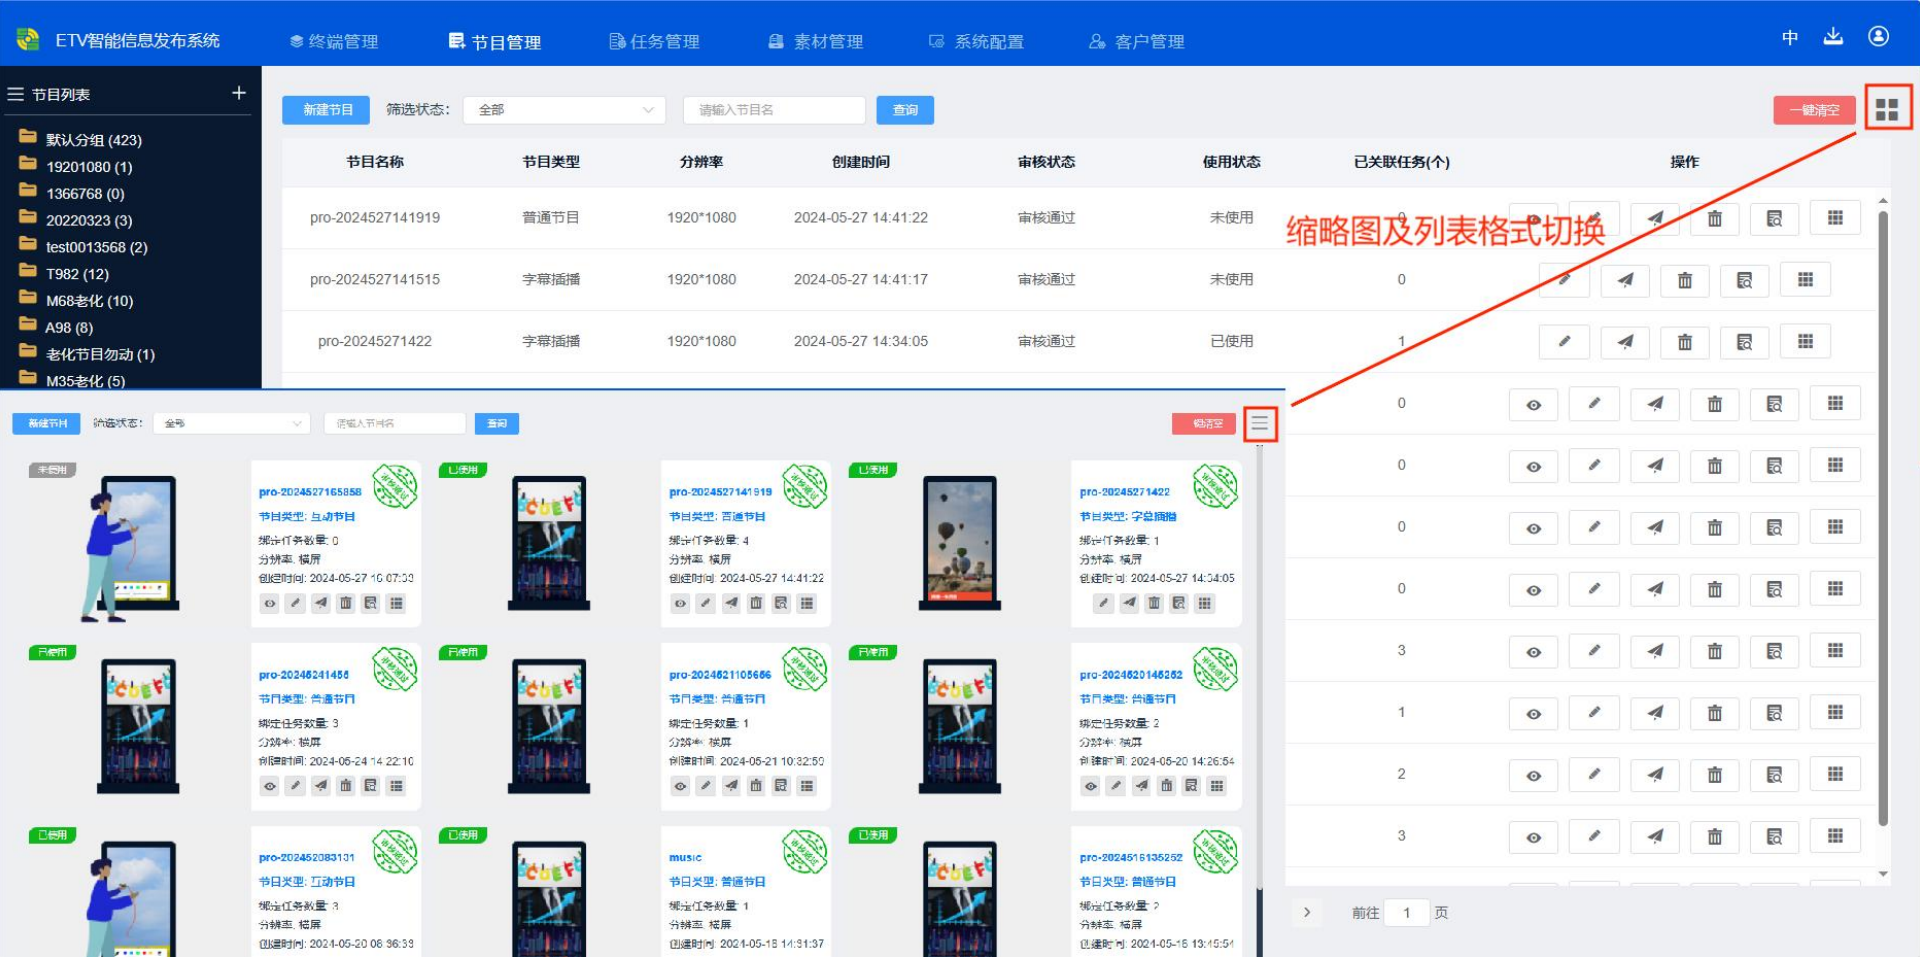This screenshot has height=957, width=1920.
Task: Edit pro-20245271422 using pencil icon
Action: 1564,342
